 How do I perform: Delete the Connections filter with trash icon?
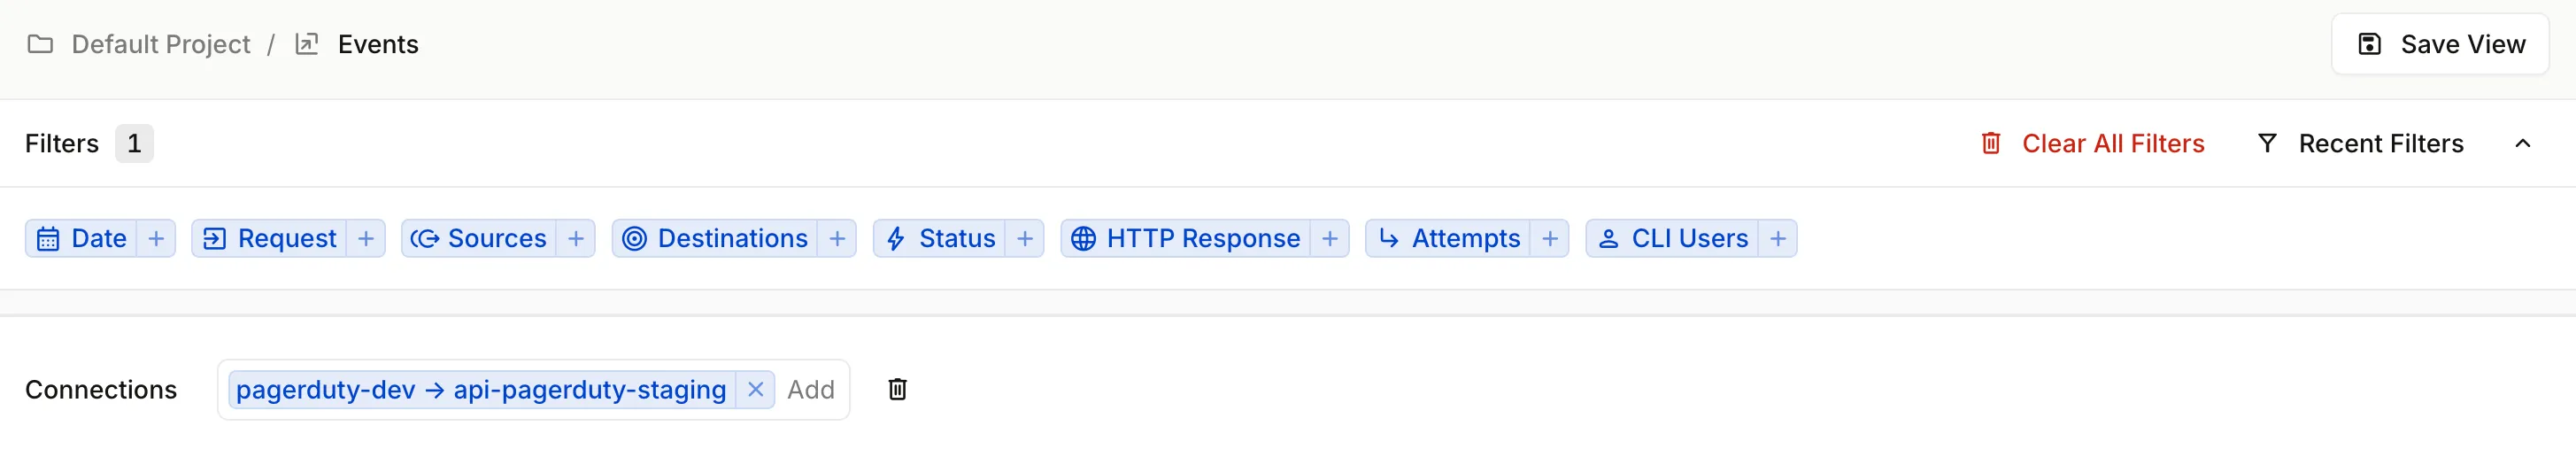[x=898, y=389]
